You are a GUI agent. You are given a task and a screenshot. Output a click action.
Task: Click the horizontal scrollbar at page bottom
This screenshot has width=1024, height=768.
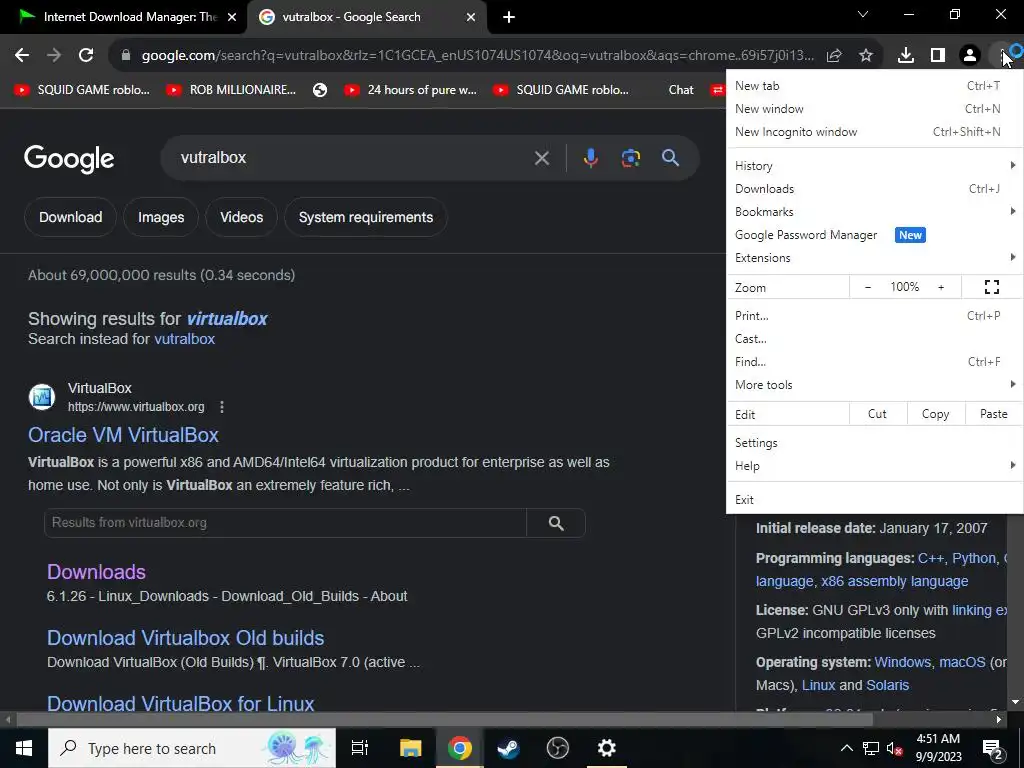(x=444, y=720)
